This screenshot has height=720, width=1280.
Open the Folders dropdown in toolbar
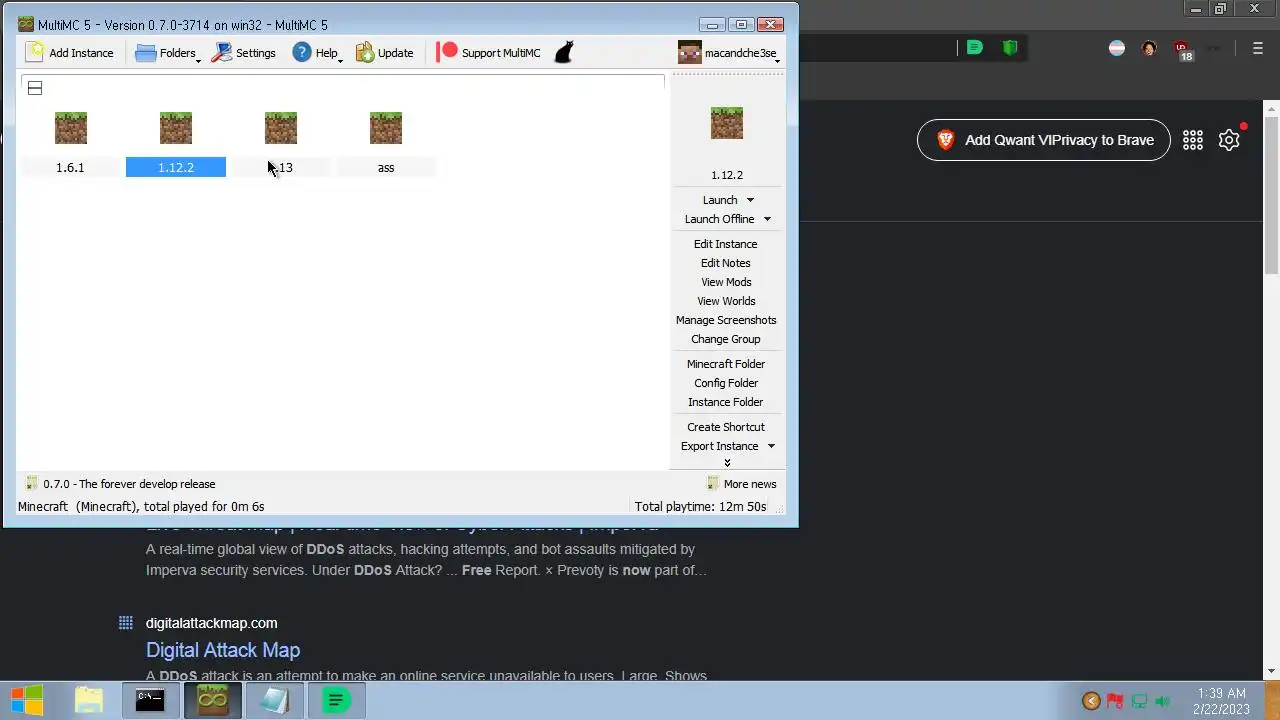click(x=168, y=53)
